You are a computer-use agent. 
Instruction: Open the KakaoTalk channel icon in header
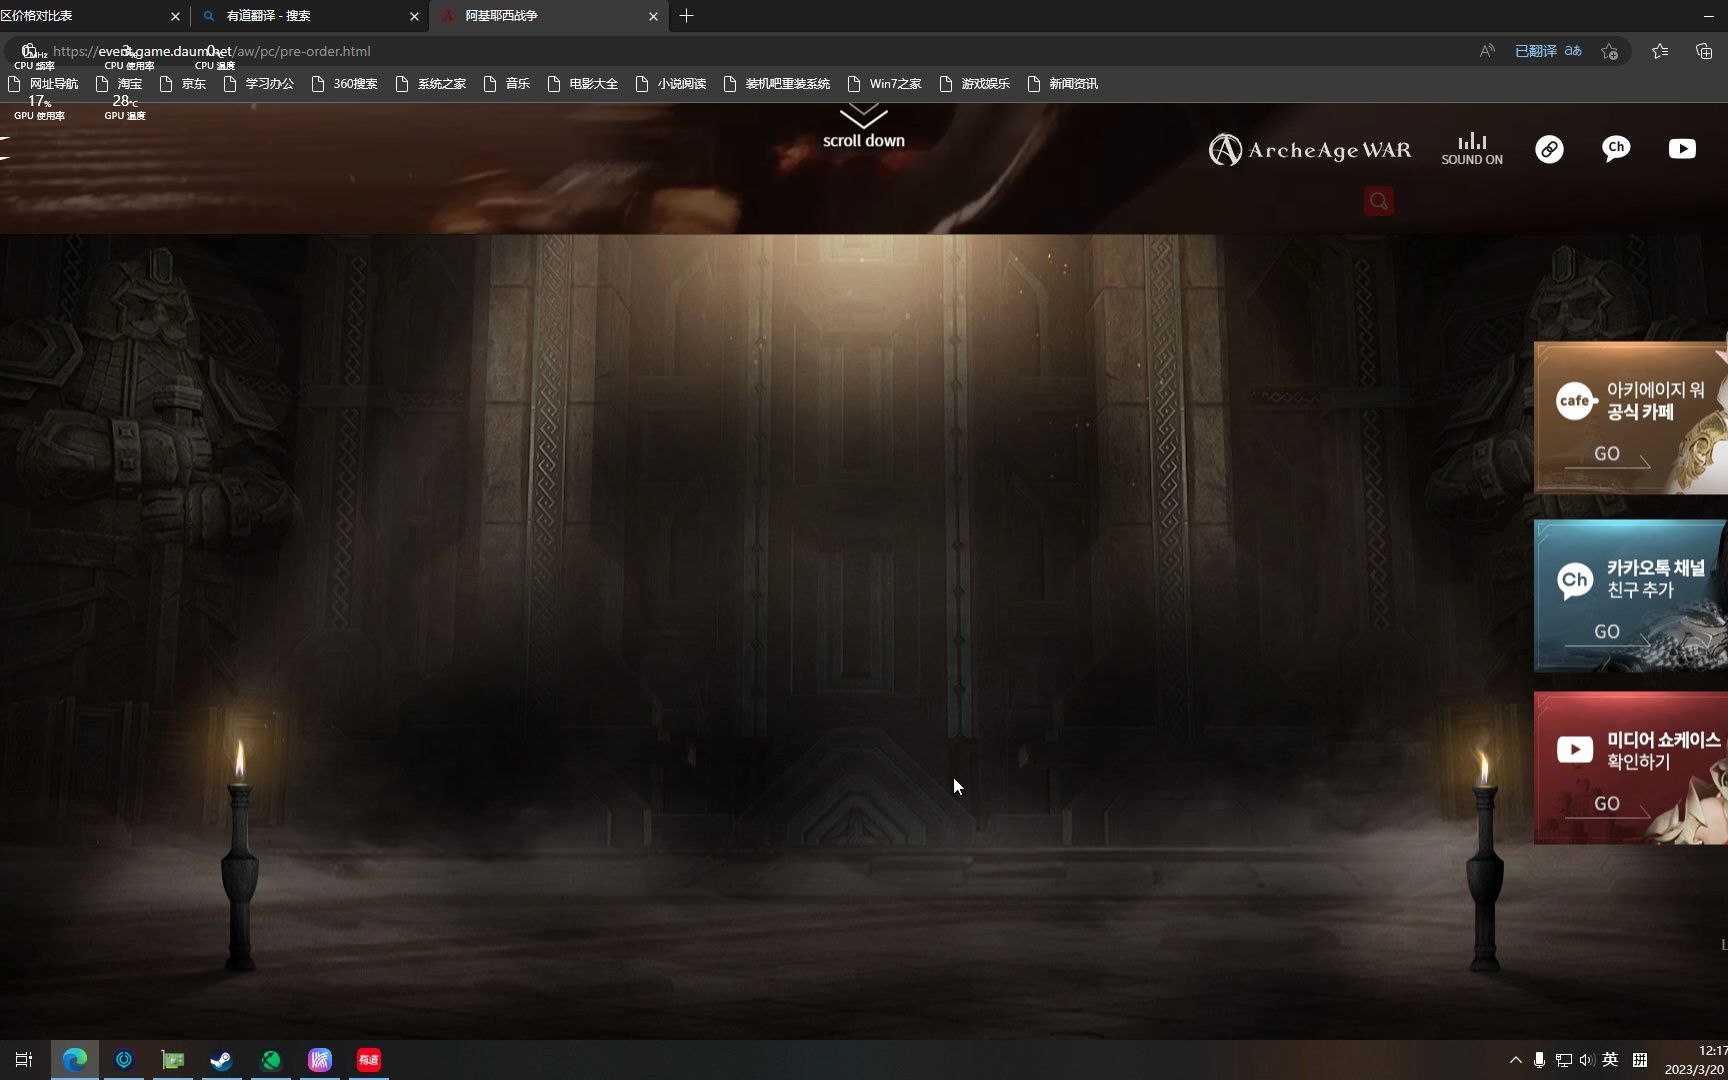1616,149
